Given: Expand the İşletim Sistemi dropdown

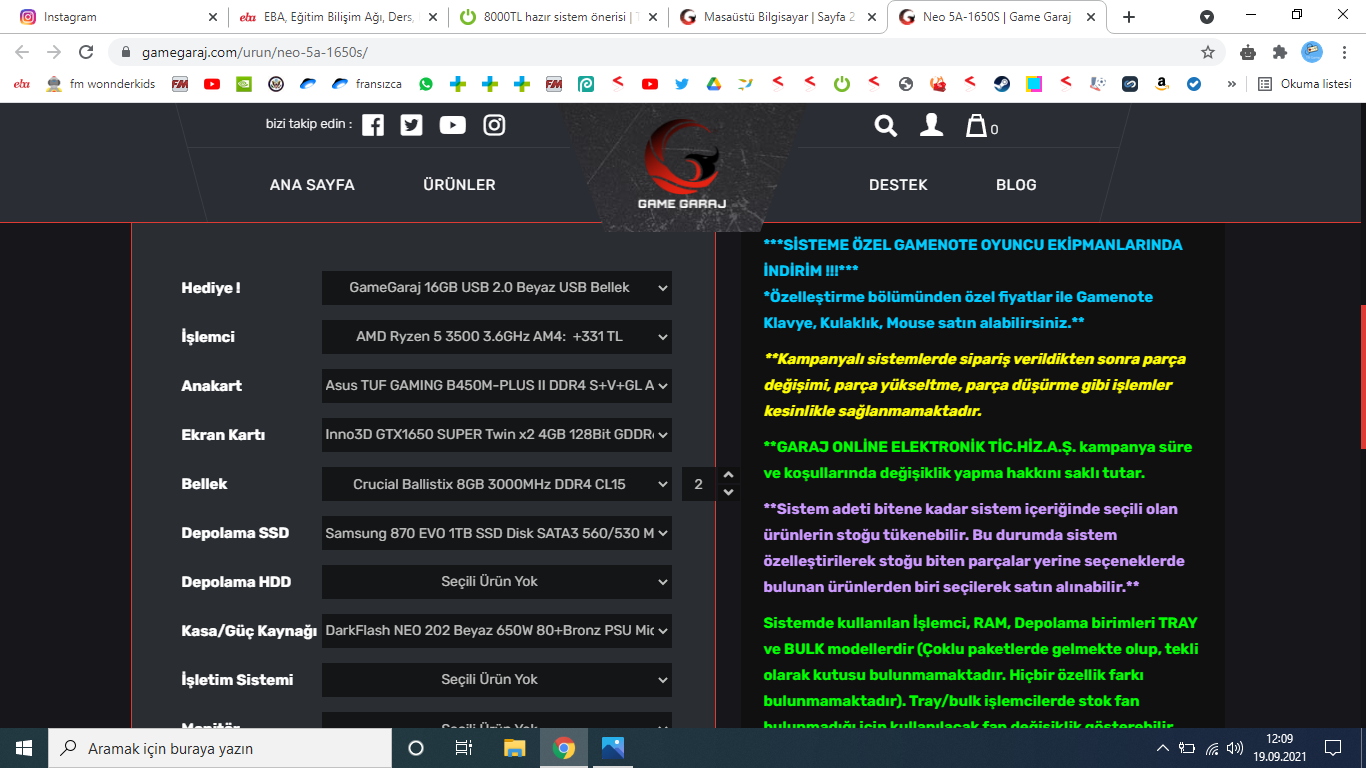Looking at the screenshot, I should point(497,680).
